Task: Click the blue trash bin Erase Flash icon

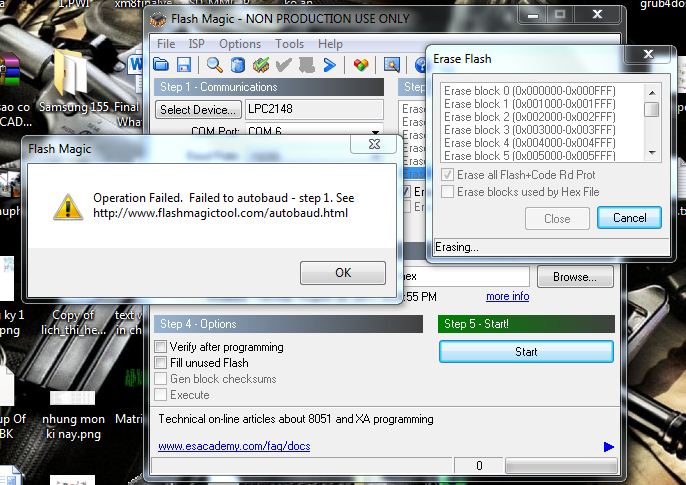Action: [x=238, y=65]
